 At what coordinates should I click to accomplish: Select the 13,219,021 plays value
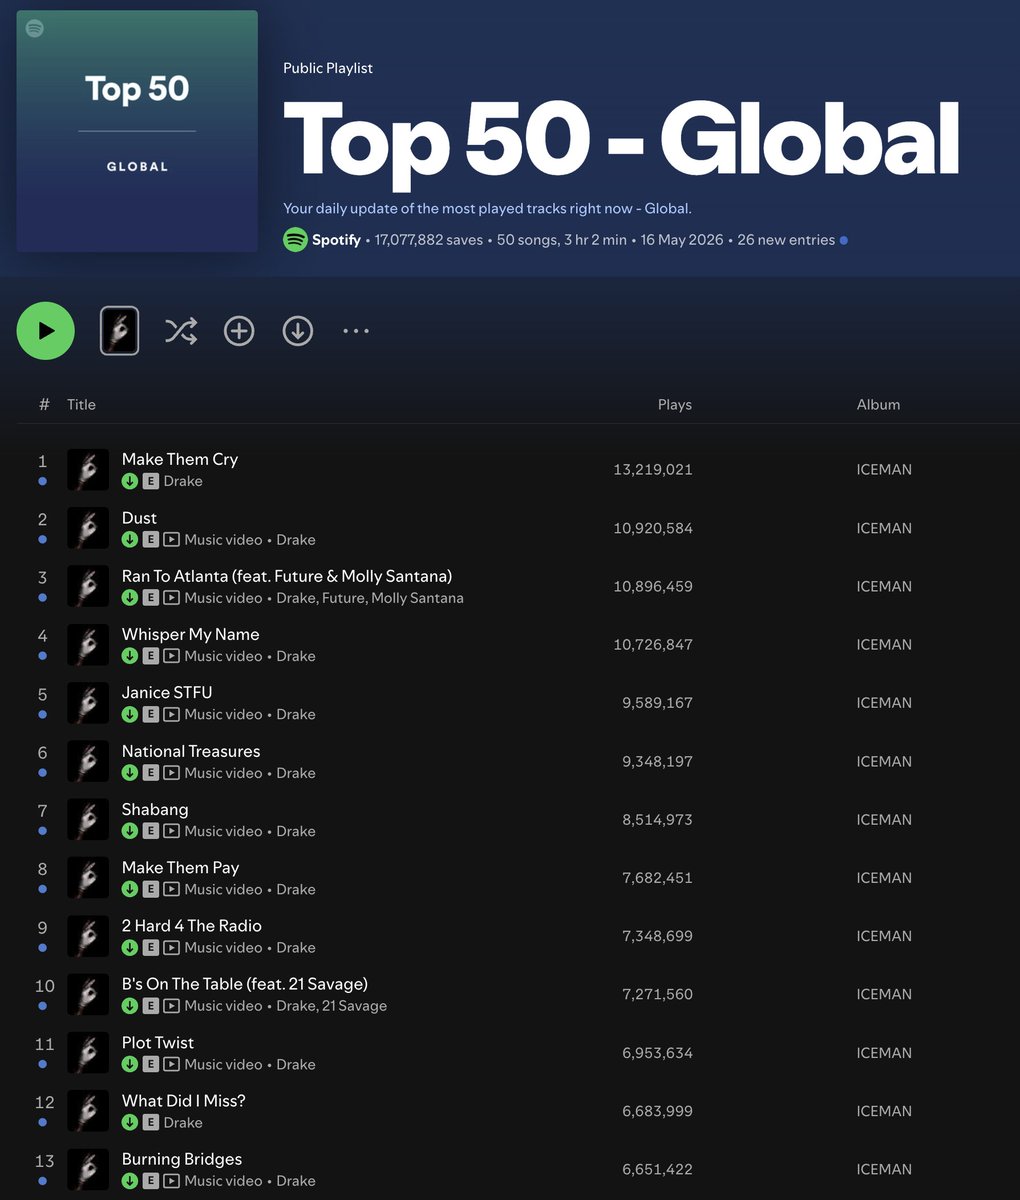653,469
